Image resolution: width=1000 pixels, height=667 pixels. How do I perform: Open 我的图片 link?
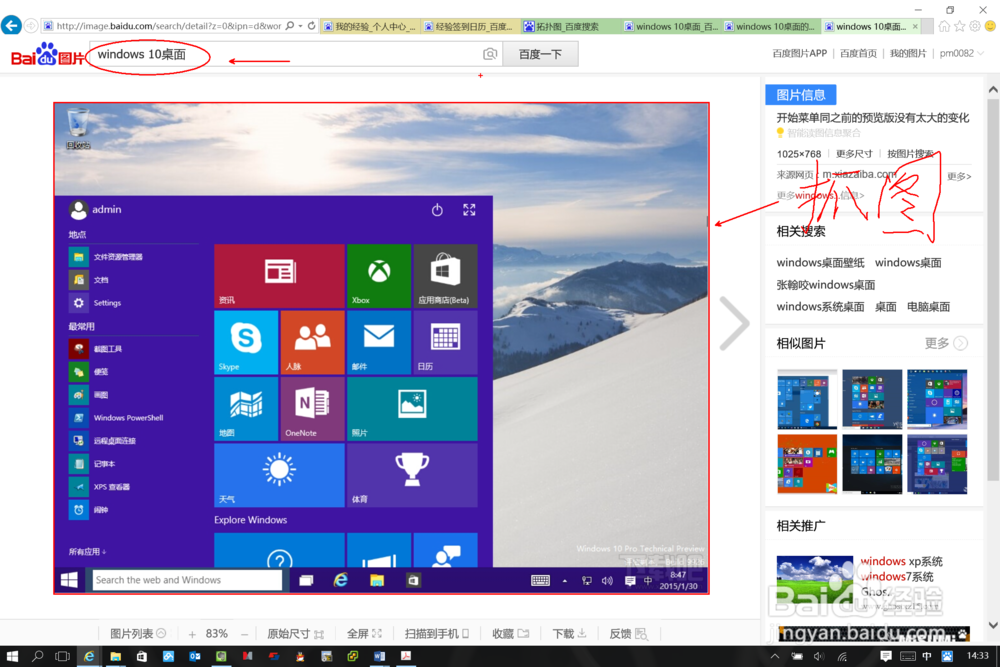click(x=908, y=54)
